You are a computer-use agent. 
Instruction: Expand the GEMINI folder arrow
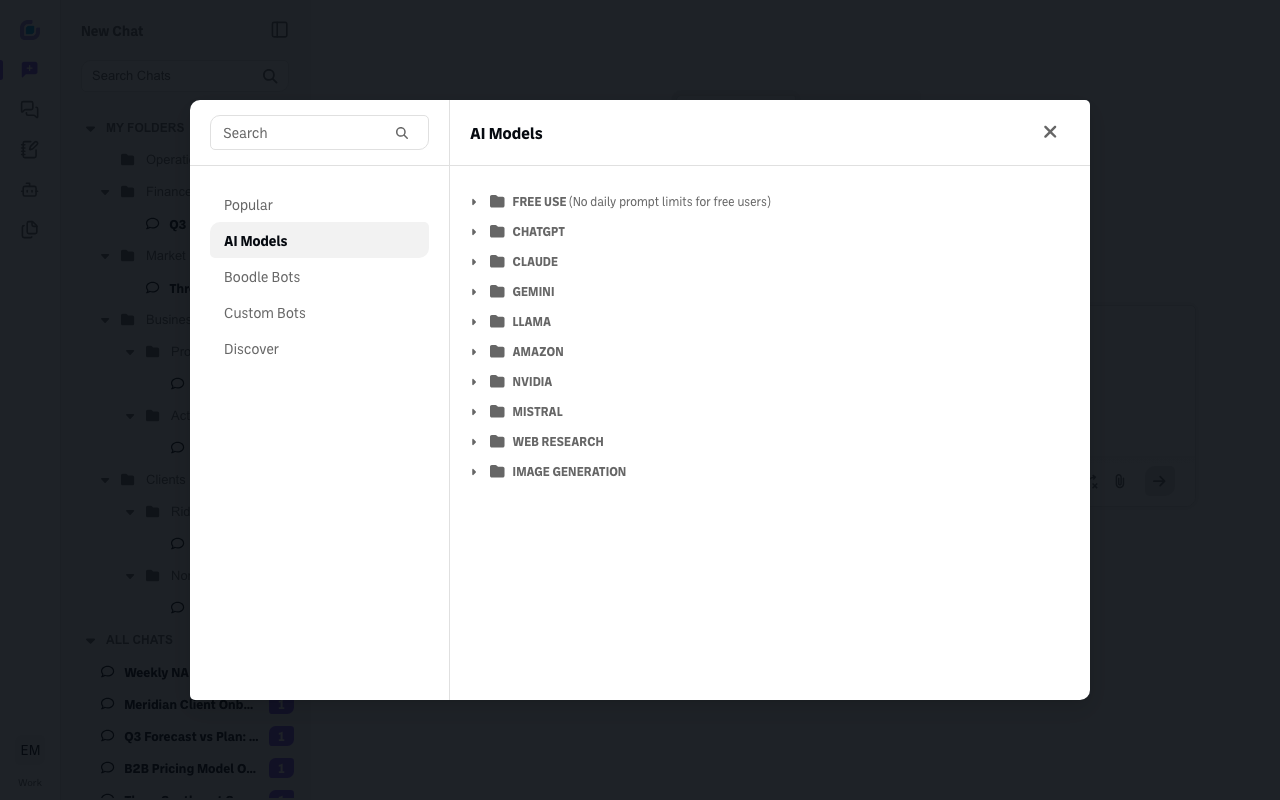(x=474, y=292)
